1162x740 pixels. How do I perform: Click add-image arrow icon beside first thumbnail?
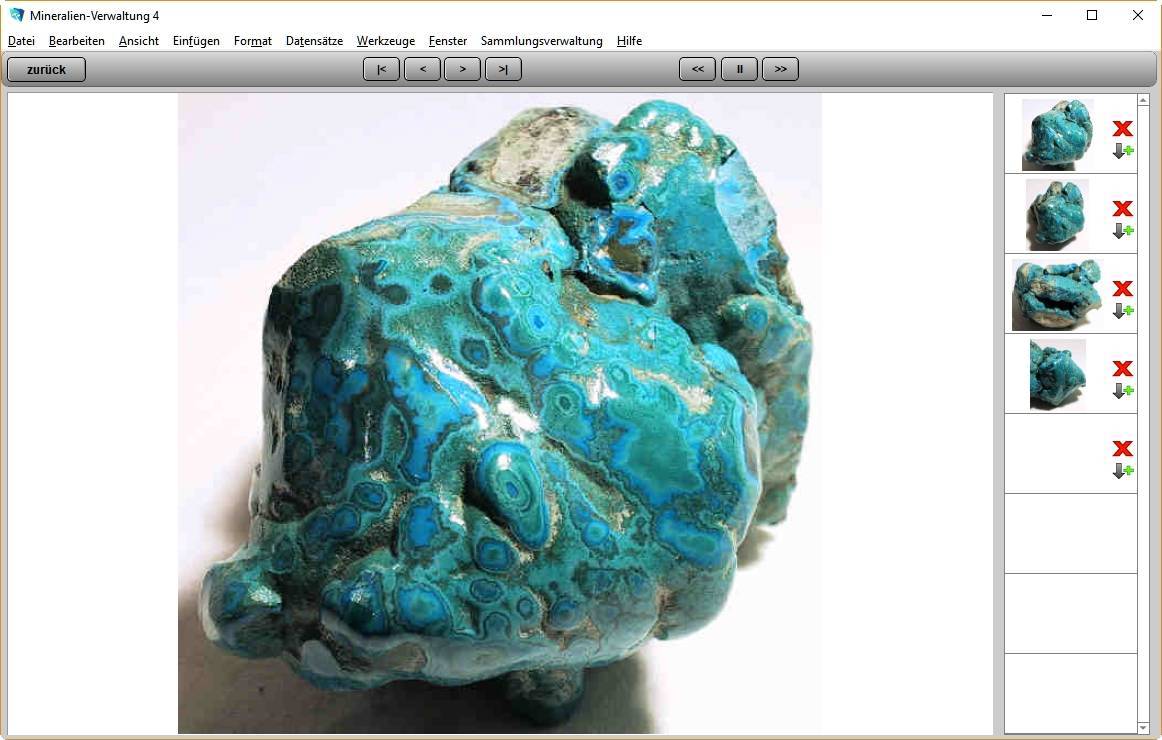pyautogui.click(x=1122, y=151)
